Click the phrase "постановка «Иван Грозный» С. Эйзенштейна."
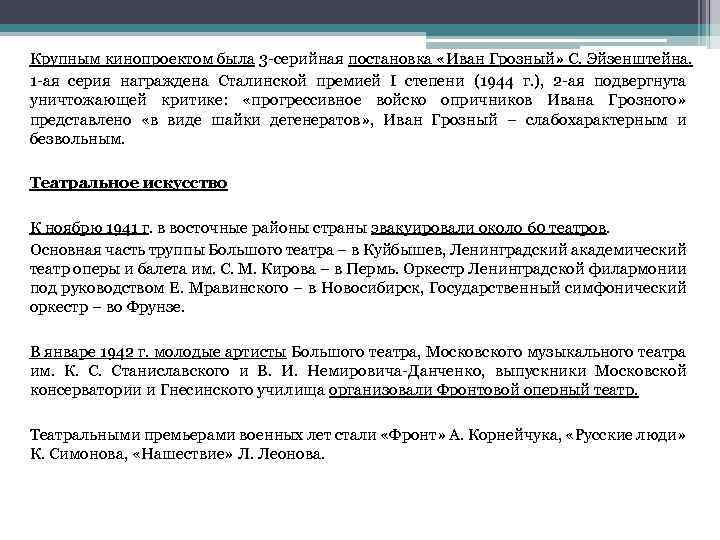The image size is (720, 540). [x=520, y=59]
